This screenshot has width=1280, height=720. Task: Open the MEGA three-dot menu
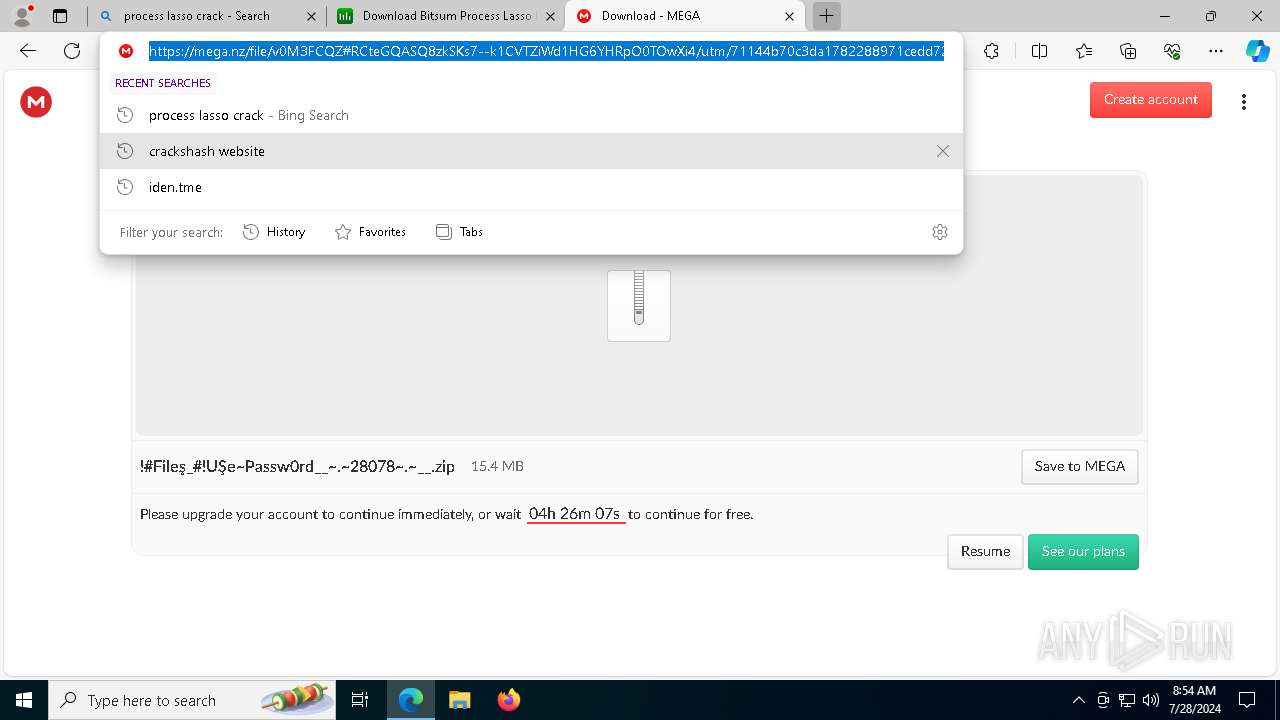tap(1244, 102)
